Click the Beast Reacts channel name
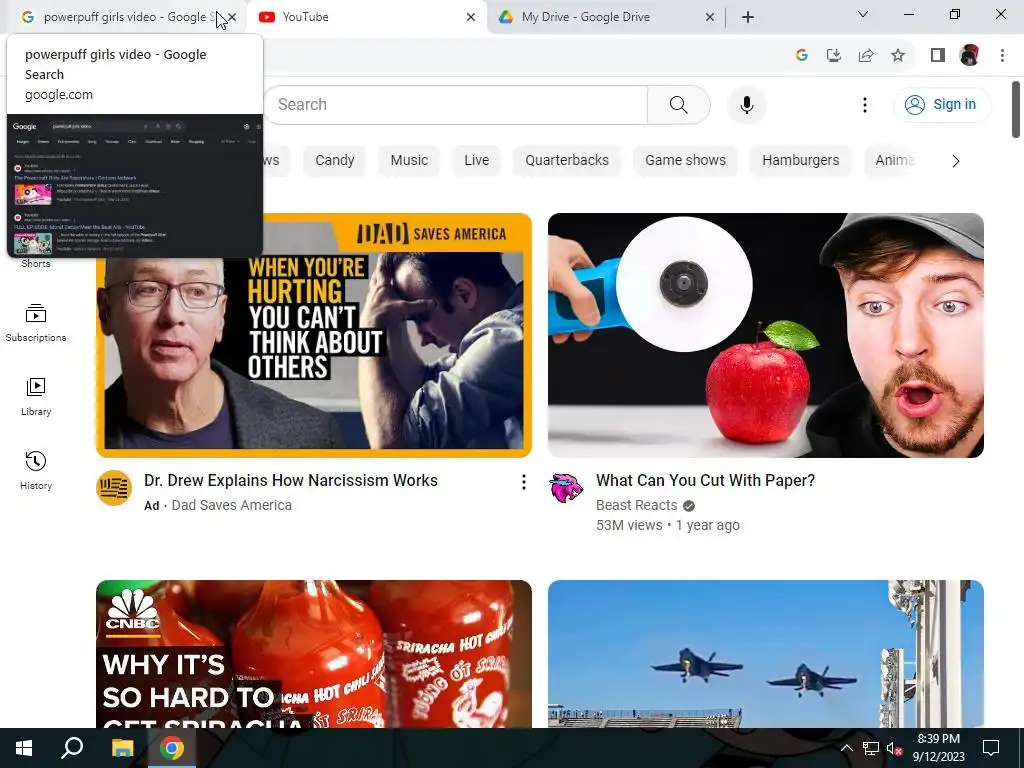This screenshot has width=1024, height=768. [637, 505]
